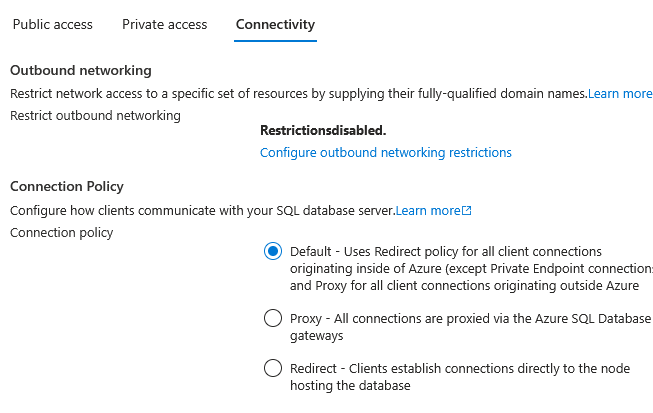Screen dimensions: 653x413
Task: Select the Default connection policy radio circle
Action: coord(272,252)
